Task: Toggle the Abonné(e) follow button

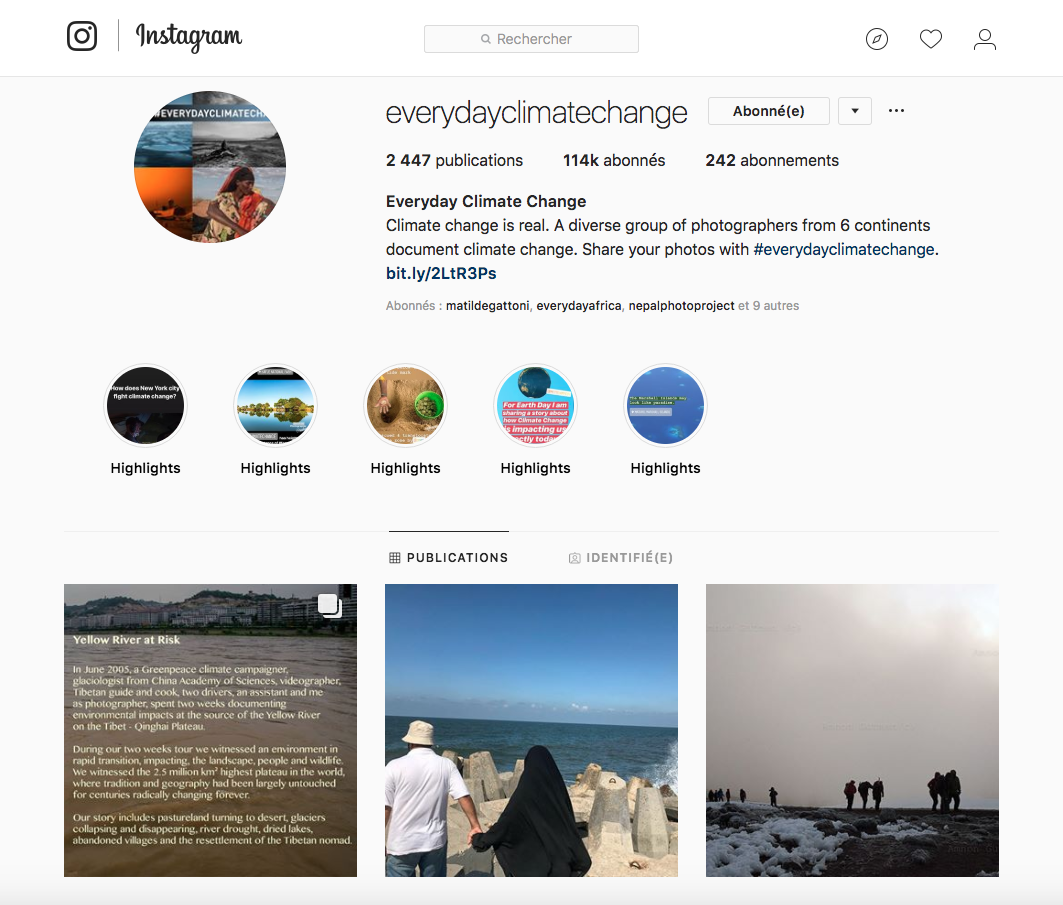Action: click(x=769, y=111)
